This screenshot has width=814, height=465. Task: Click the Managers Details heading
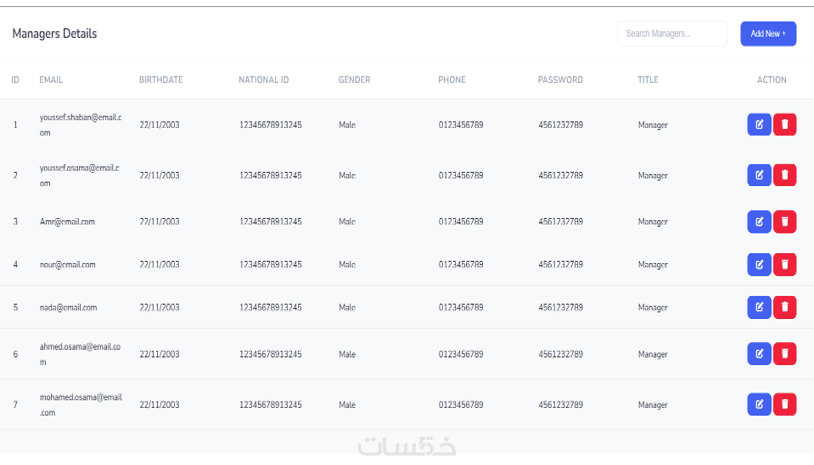click(54, 34)
